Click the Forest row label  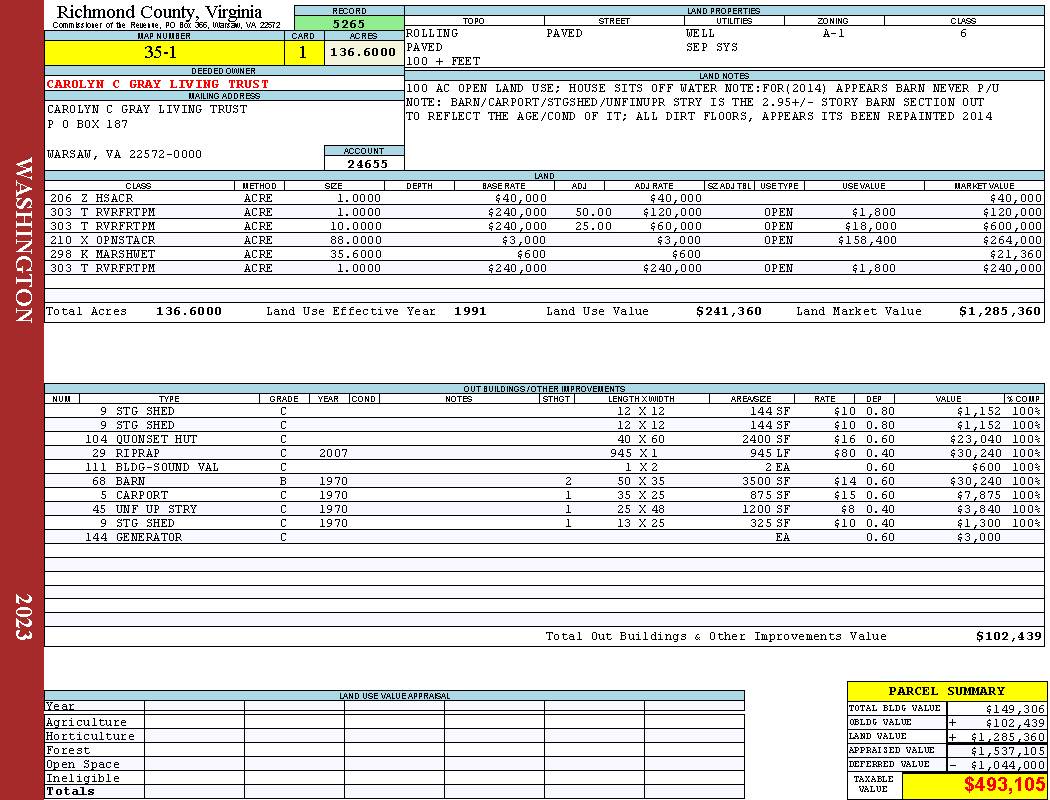(x=67, y=750)
